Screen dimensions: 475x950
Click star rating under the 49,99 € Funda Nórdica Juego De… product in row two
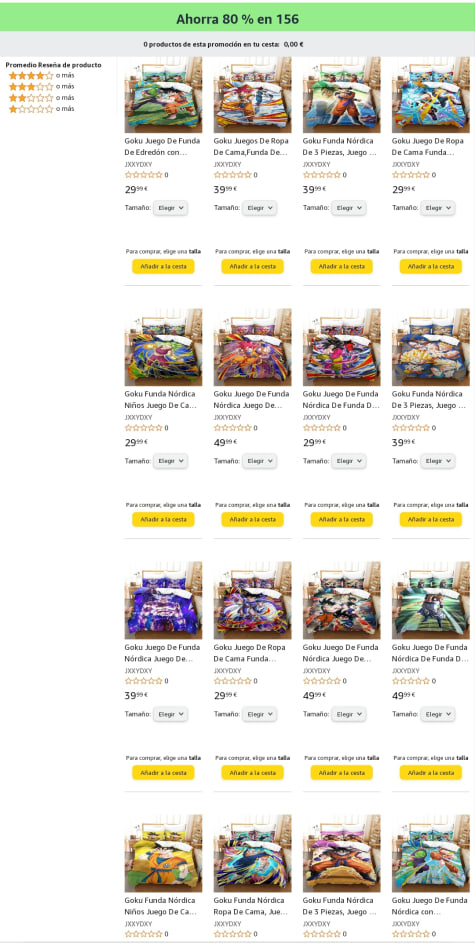click(233, 428)
